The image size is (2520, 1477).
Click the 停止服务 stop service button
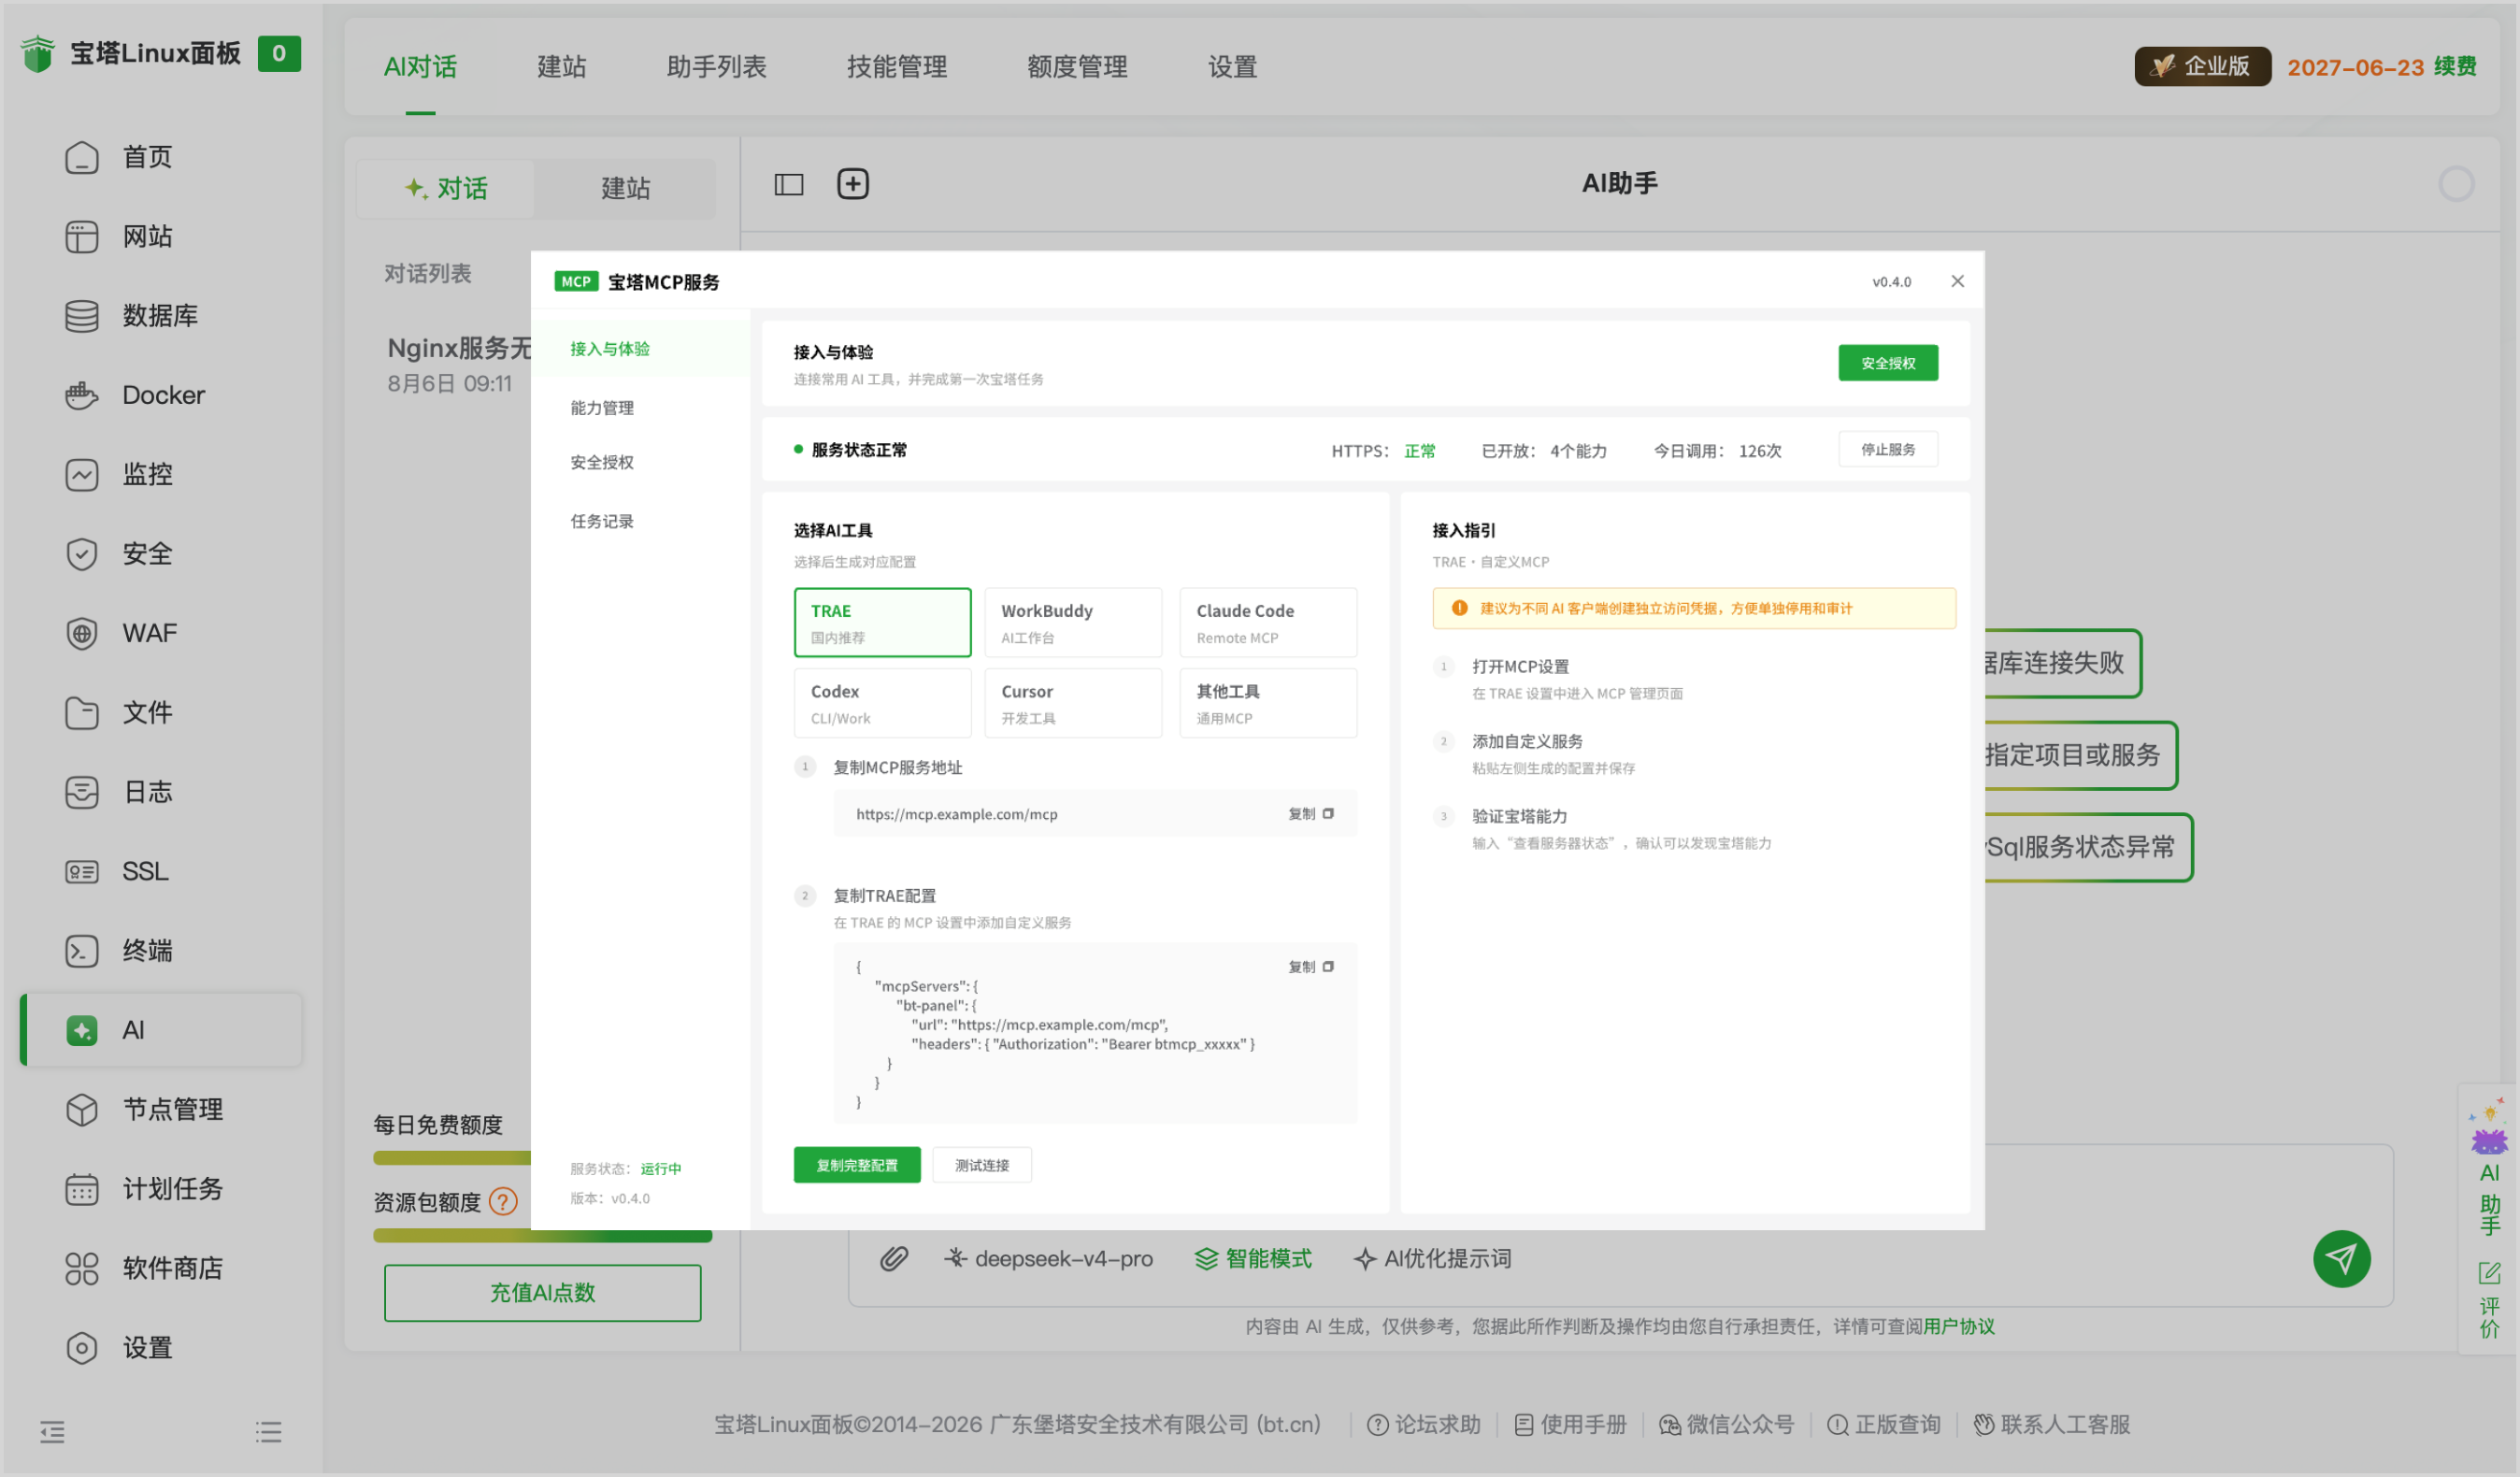point(1888,450)
